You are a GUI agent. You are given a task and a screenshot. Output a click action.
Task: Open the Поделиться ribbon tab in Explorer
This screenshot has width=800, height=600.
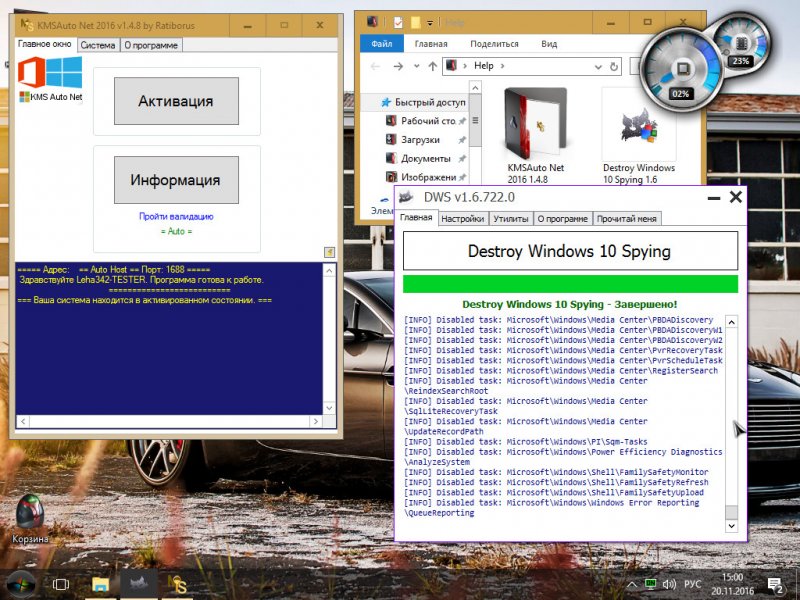pyautogui.click(x=494, y=44)
